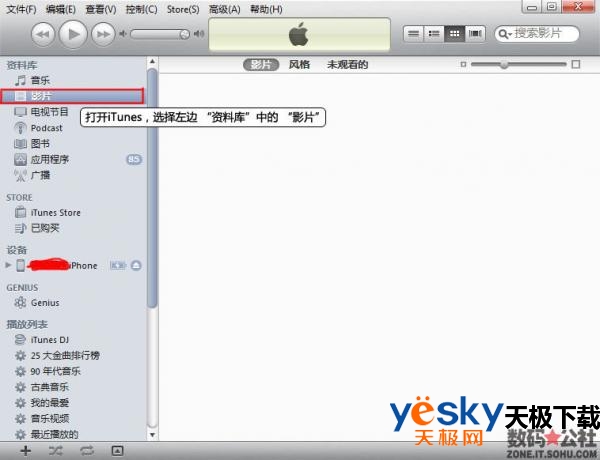Select 影片 in the library sidebar
The width and height of the screenshot is (600, 460).
(73, 96)
